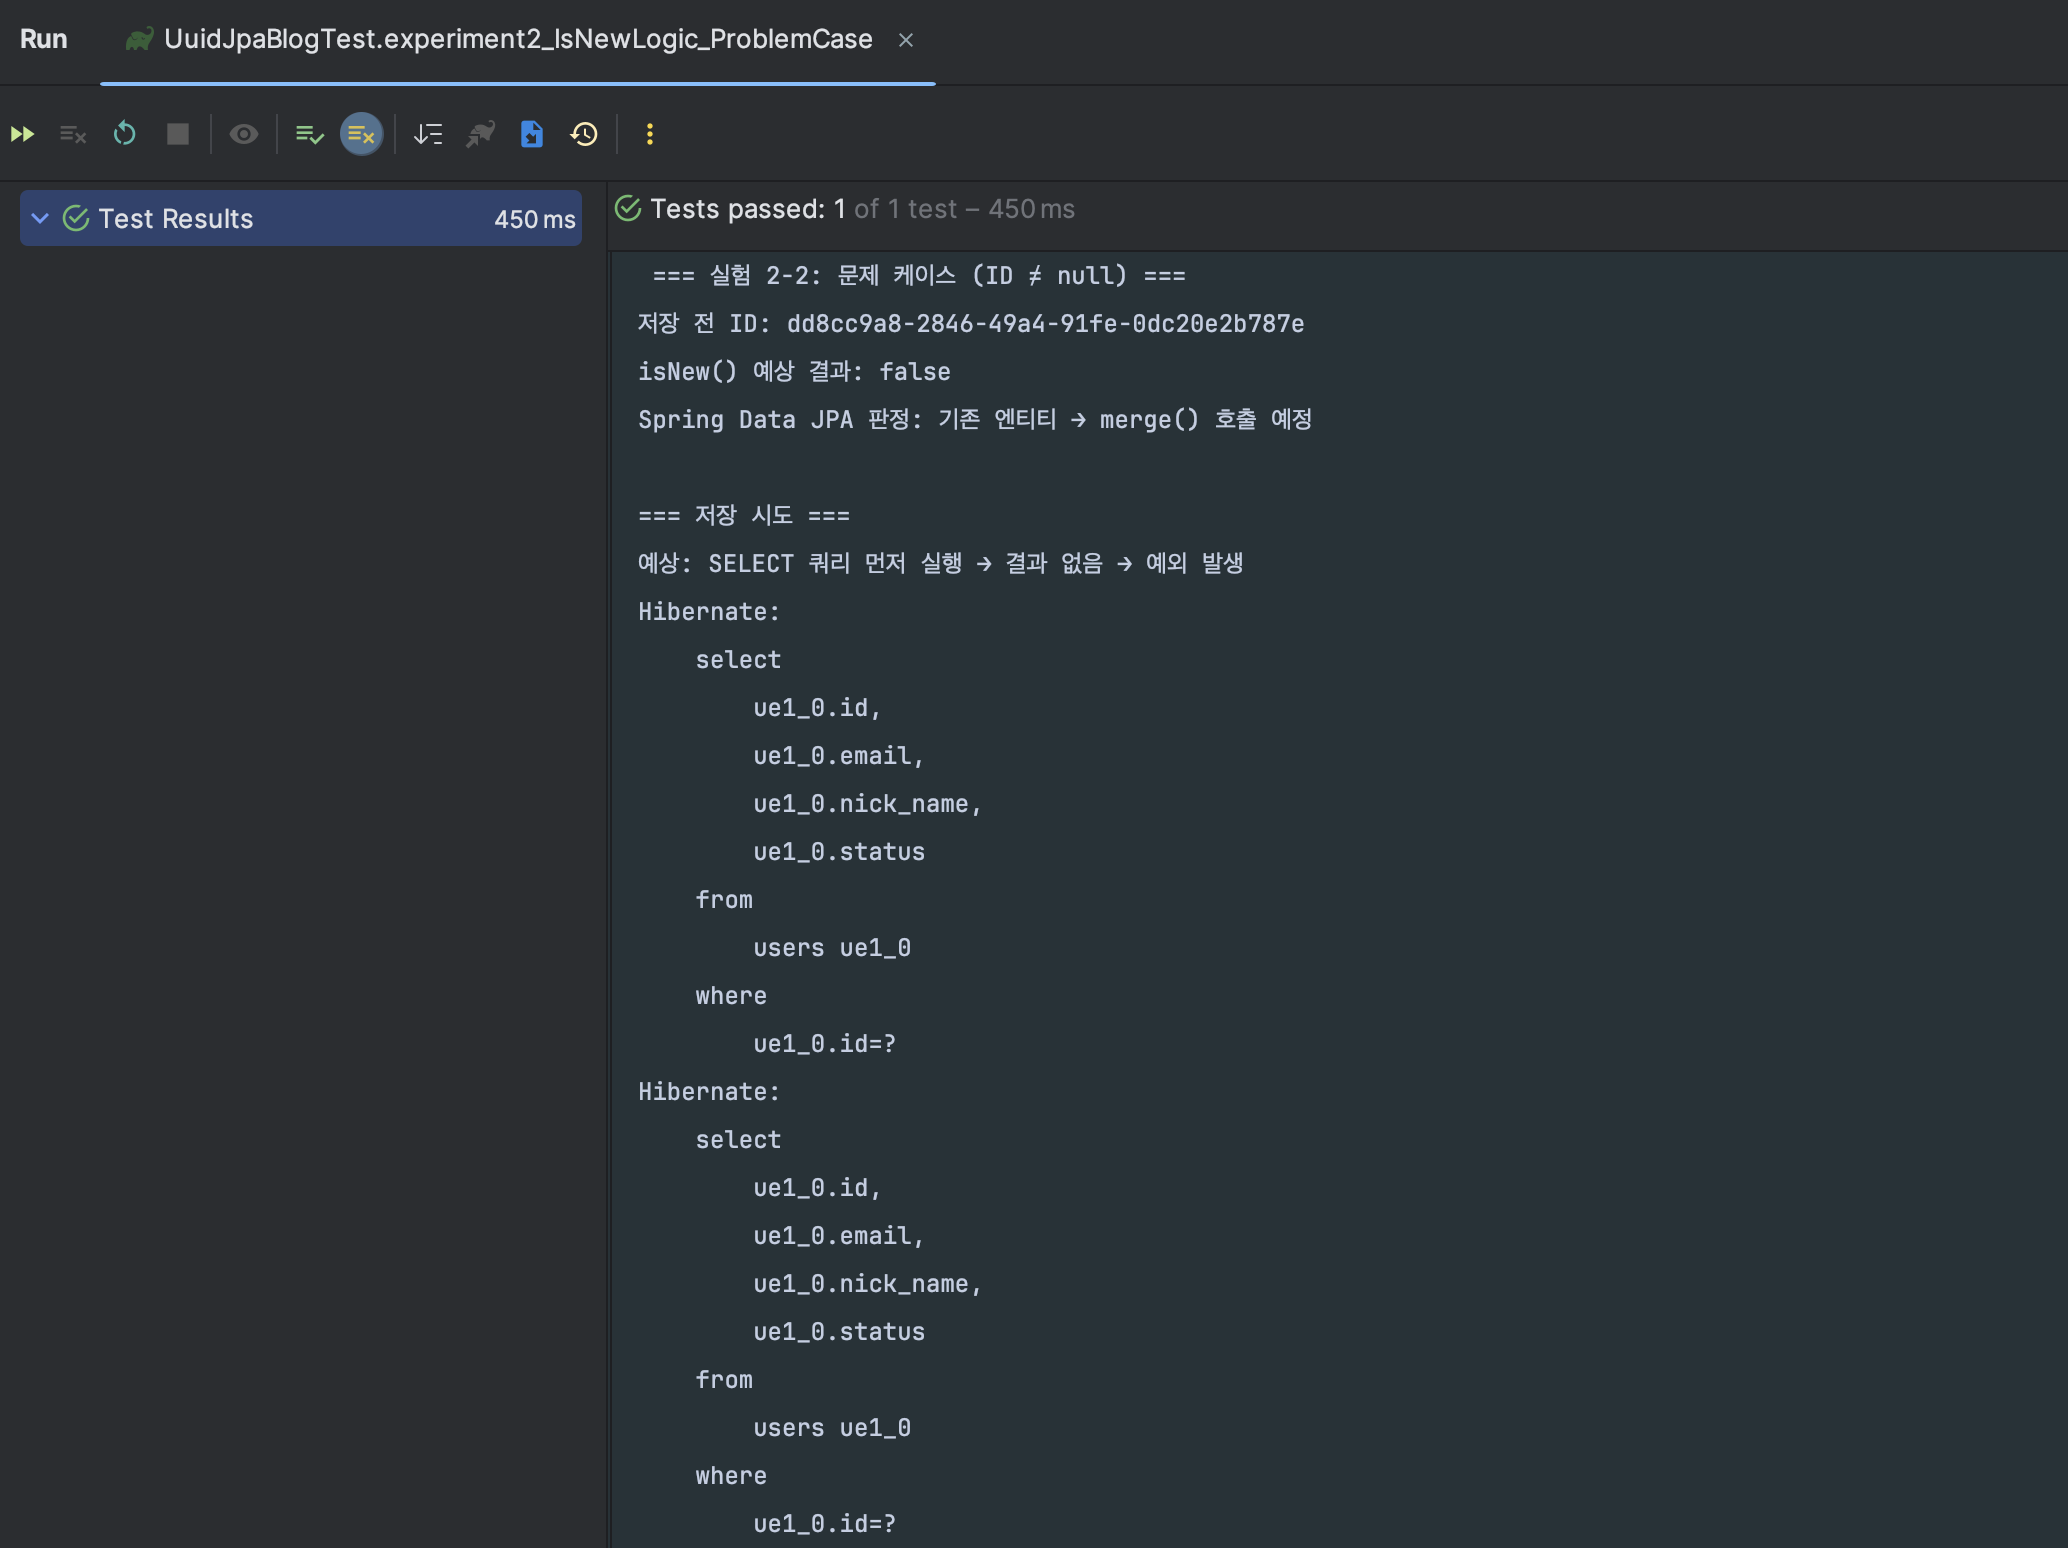Click the Toggle auto-test circular arrow icon
The height and width of the screenshot is (1548, 2068).
pos(125,134)
